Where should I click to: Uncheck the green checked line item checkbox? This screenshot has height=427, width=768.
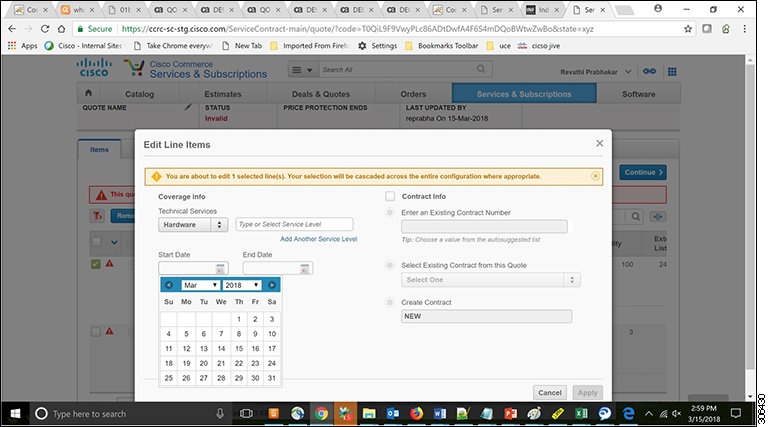click(x=96, y=264)
